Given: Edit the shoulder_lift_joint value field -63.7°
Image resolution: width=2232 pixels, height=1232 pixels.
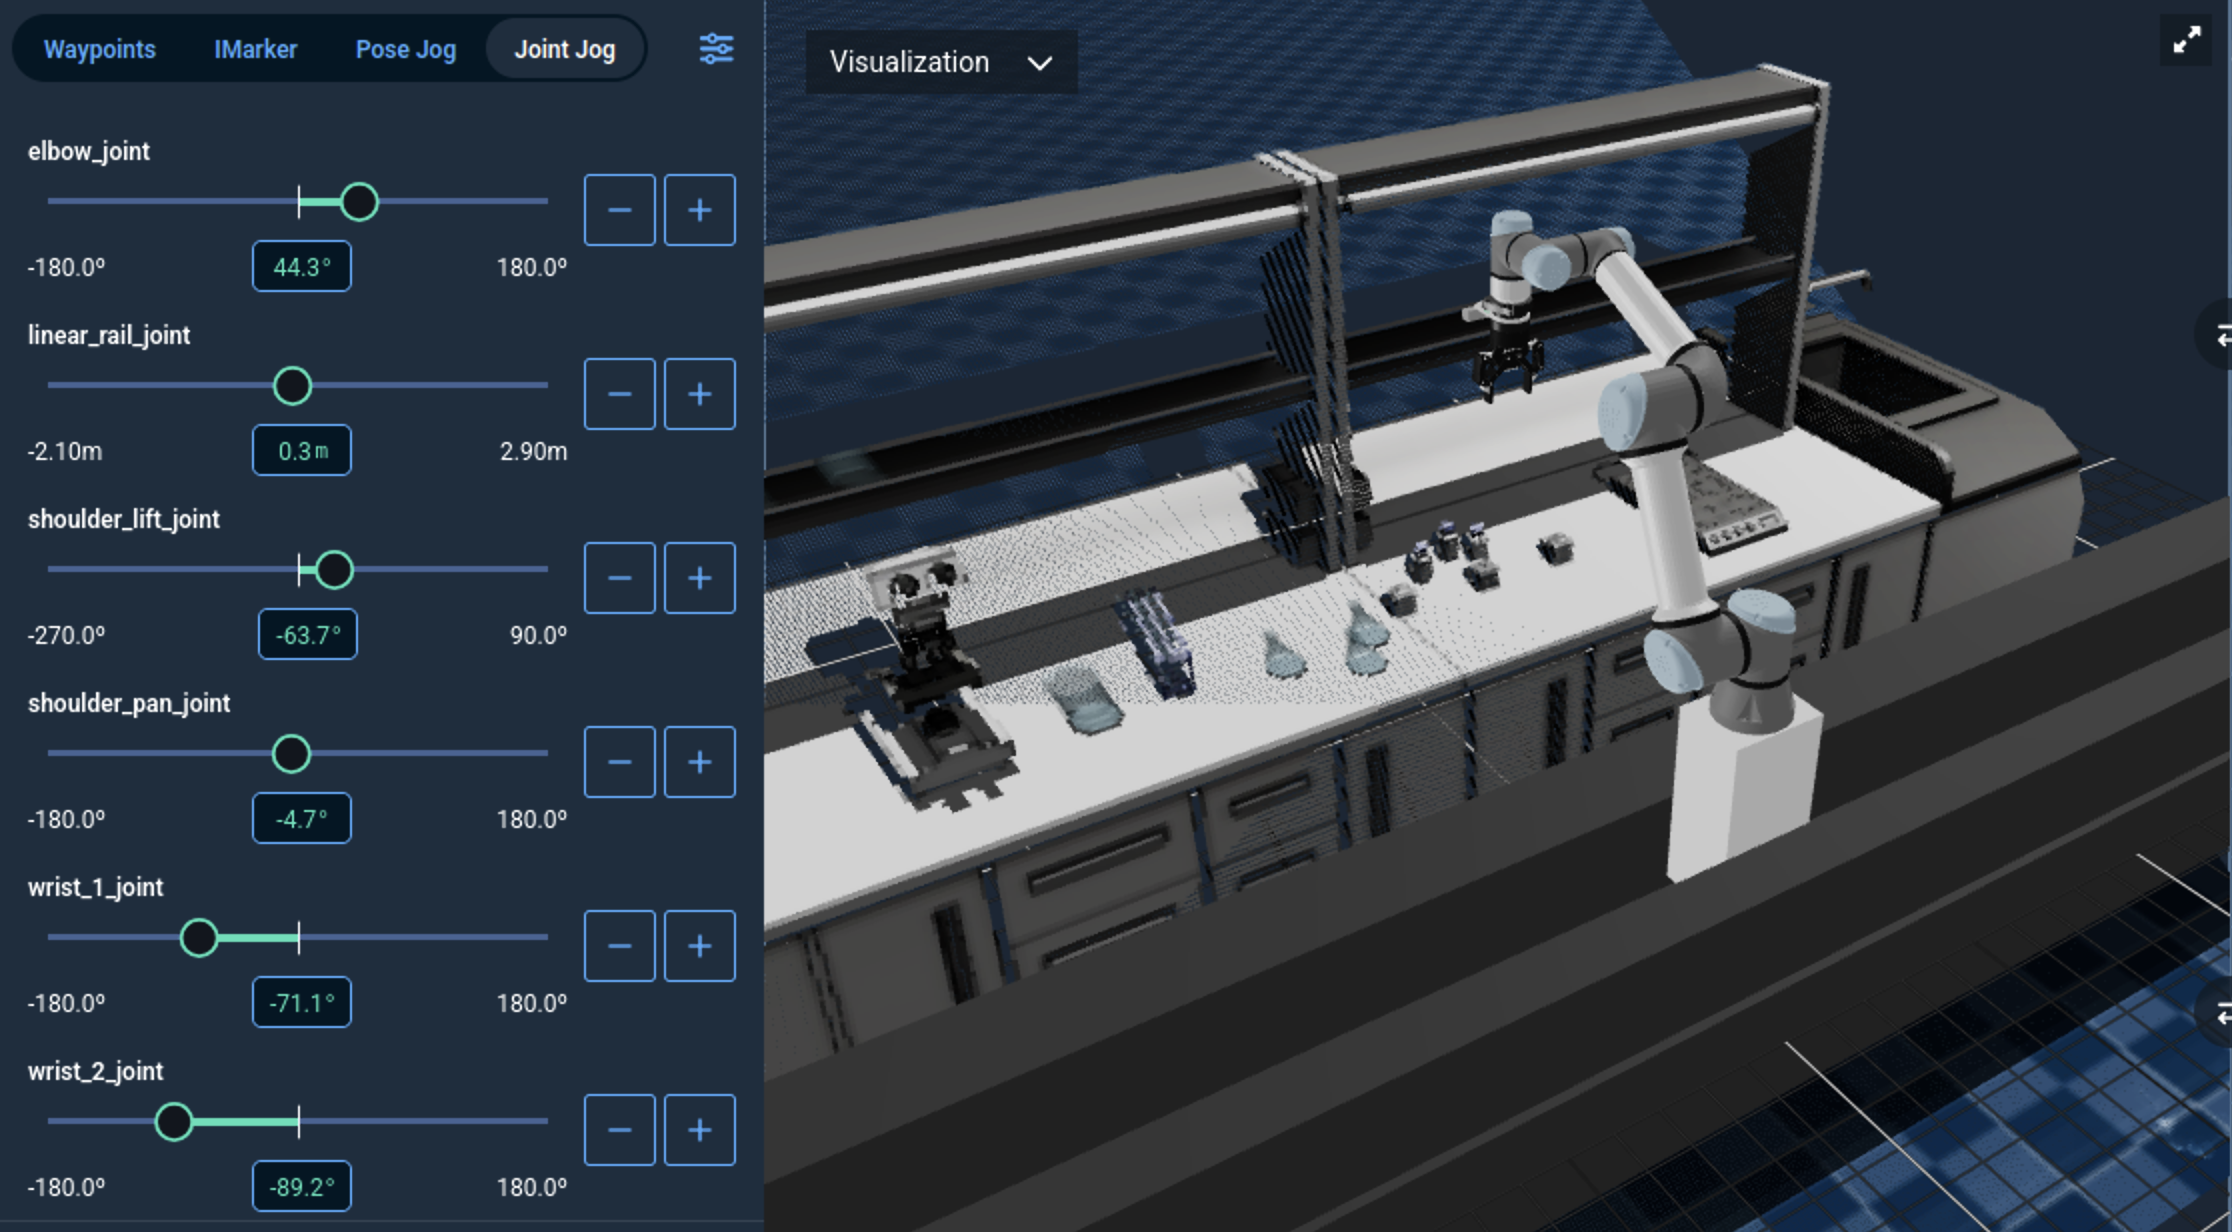Looking at the screenshot, I should pyautogui.click(x=308, y=635).
